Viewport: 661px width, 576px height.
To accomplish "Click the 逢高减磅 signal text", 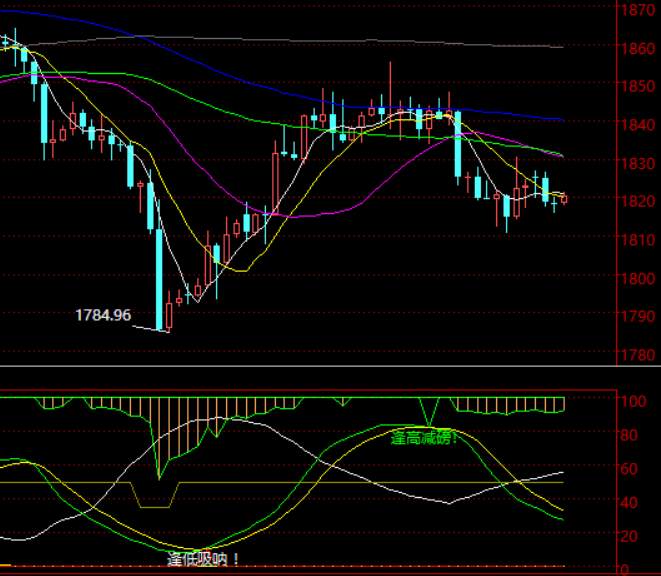I will click(424, 438).
